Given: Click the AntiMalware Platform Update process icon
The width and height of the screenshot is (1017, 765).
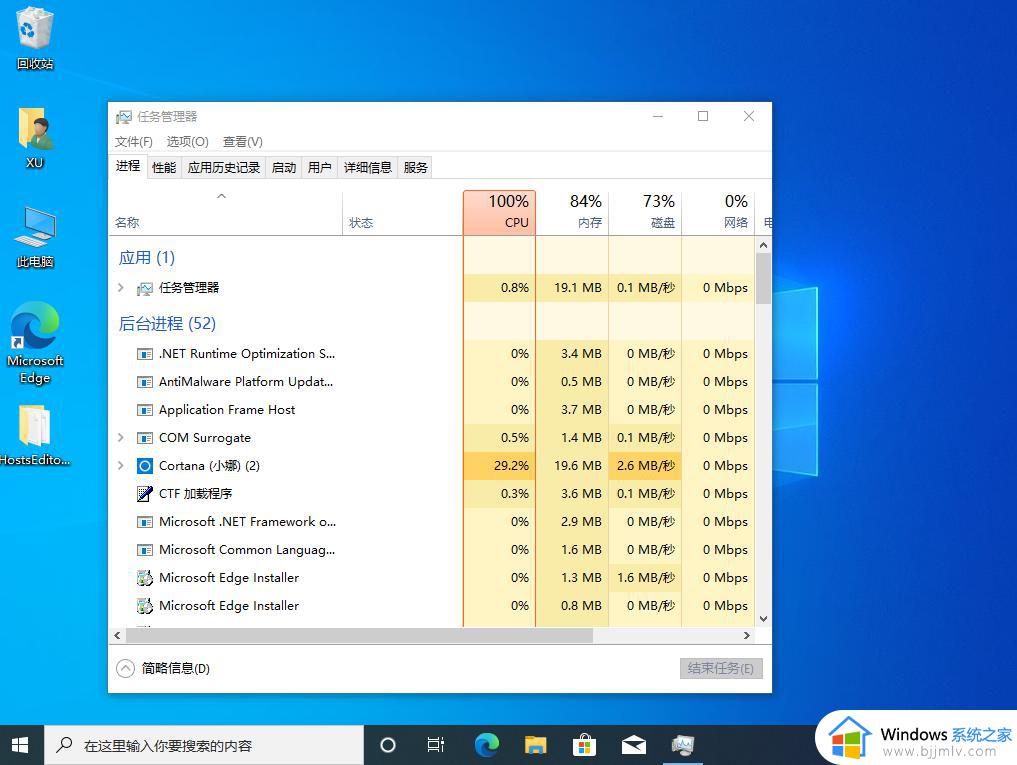Looking at the screenshot, I should (x=145, y=382).
